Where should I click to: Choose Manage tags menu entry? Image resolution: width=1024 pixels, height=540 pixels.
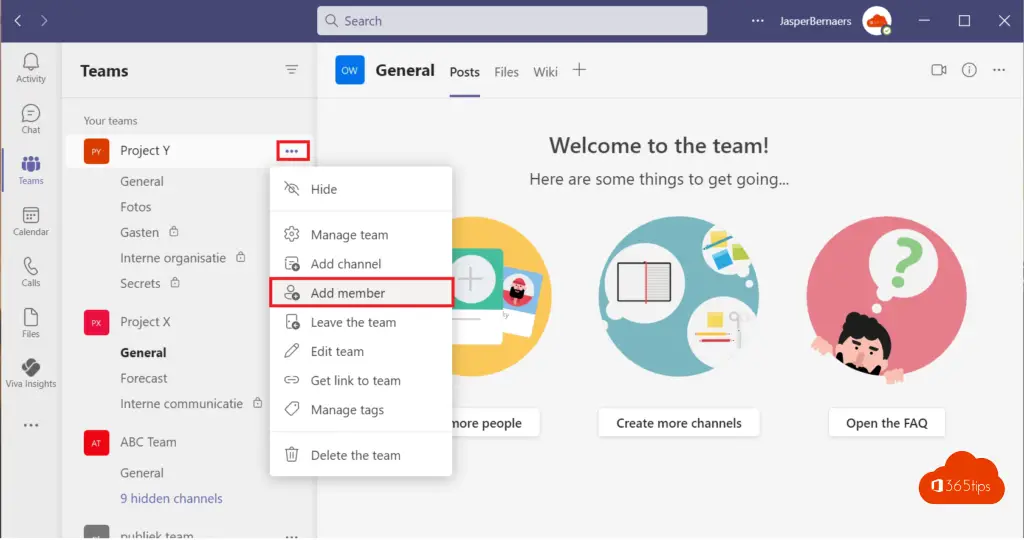pos(360,410)
